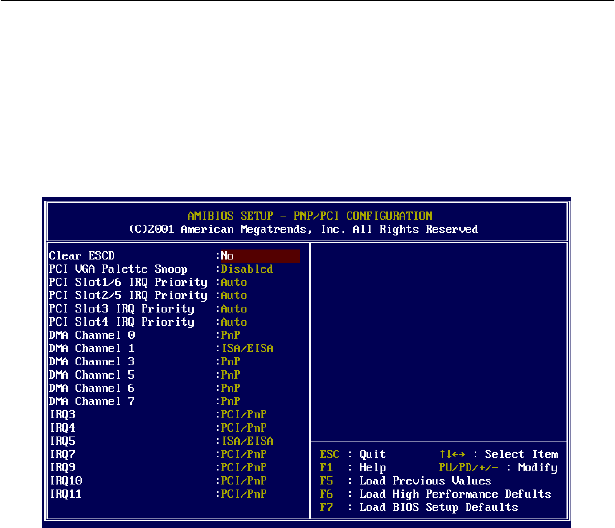Click the PCI VGA Palette Snoop label
615x528 pixels.
tap(118, 269)
